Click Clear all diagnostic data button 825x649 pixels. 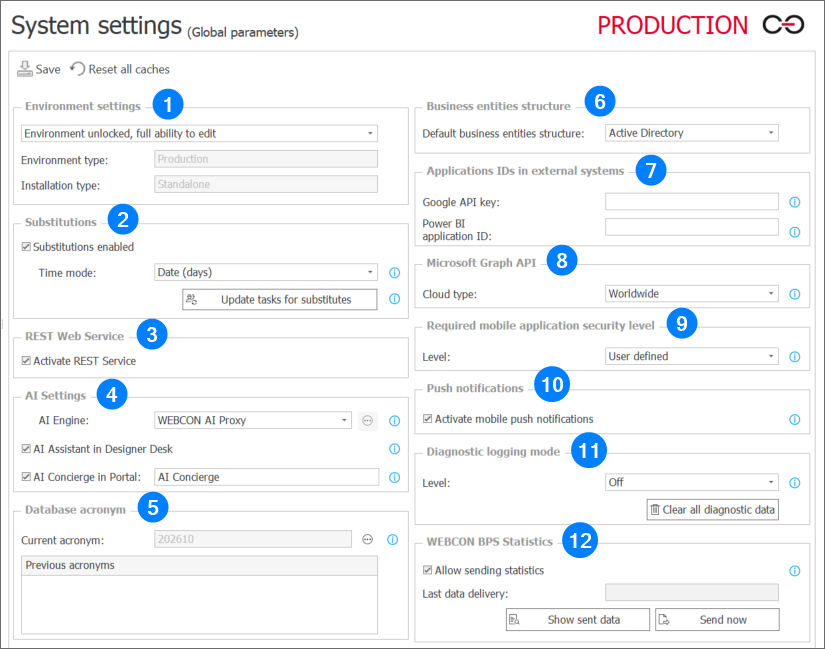(x=712, y=510)
